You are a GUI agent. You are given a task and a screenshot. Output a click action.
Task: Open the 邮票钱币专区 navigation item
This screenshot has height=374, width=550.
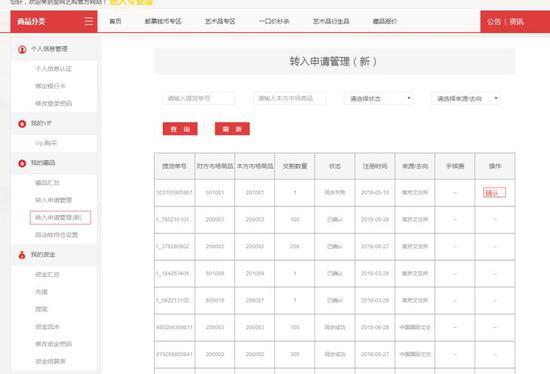point(163,21)
